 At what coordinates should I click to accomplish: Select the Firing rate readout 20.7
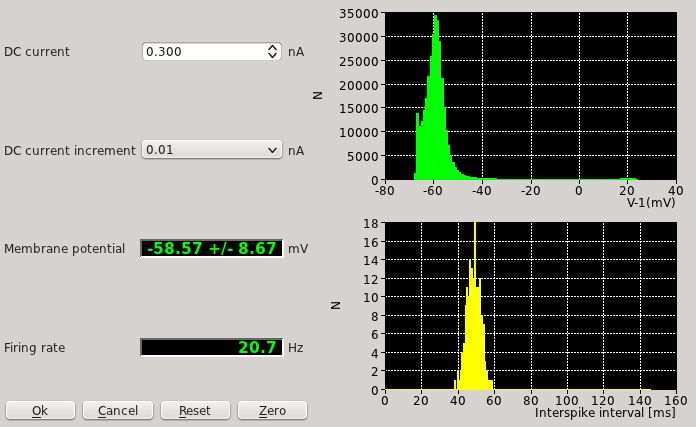pyautogui.click(x=212, y=347)
